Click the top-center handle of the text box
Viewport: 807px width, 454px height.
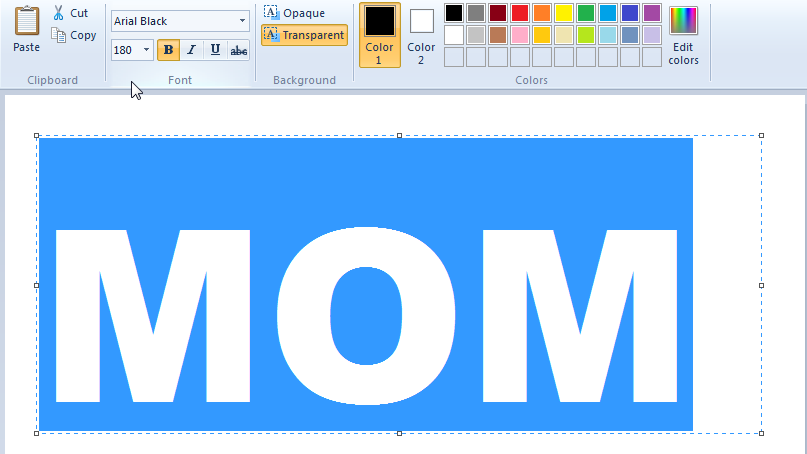[399, 136]
